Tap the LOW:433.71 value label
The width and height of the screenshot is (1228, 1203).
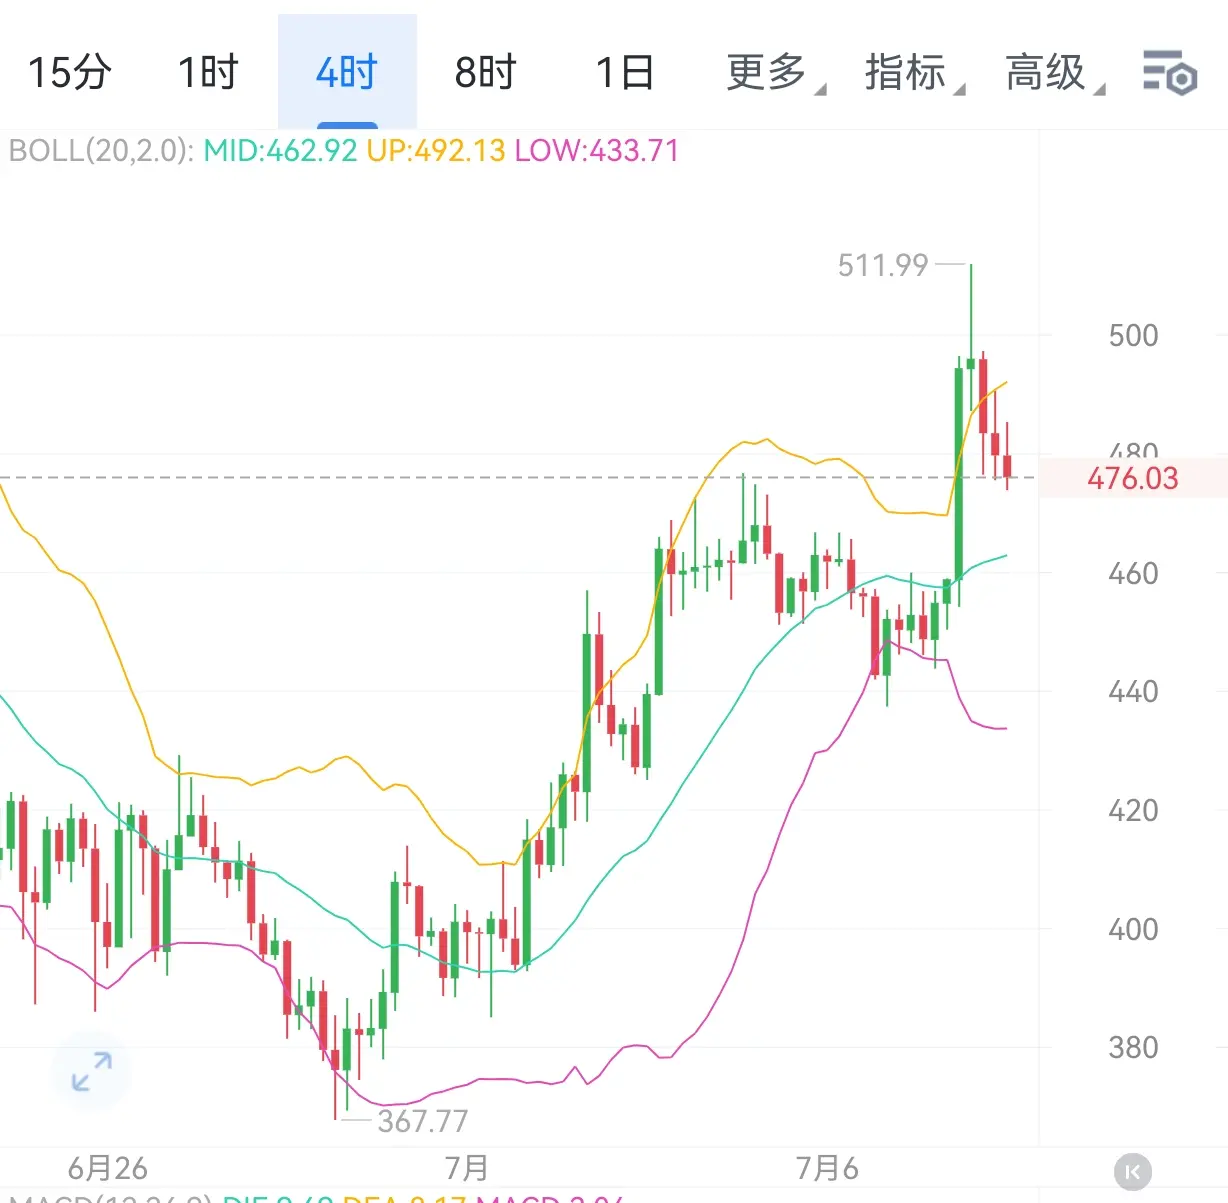(597, 151)
